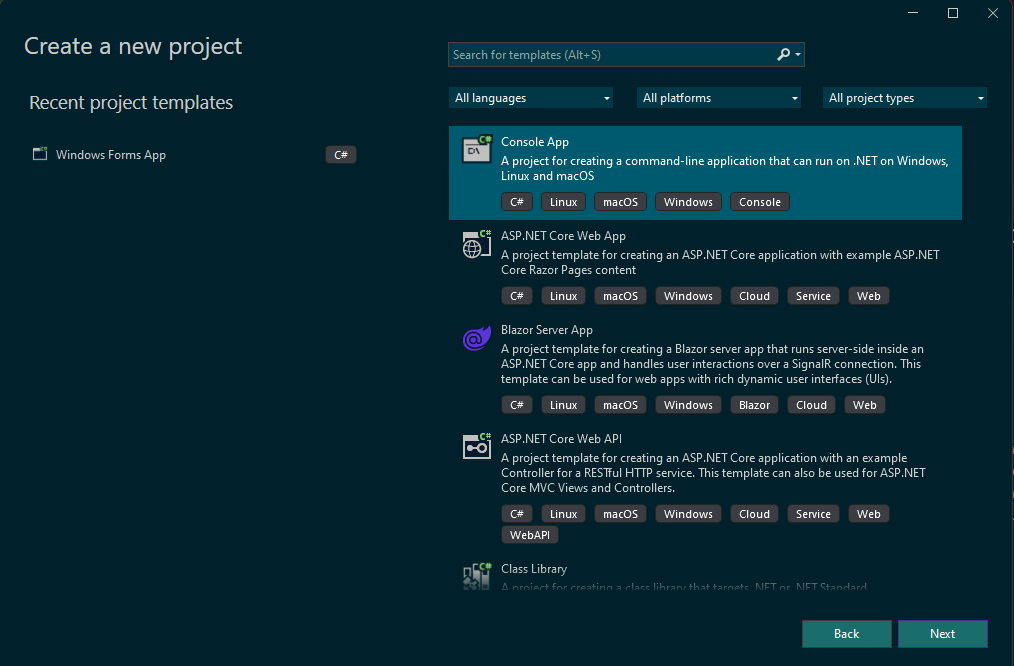The image size is (1014, 666).
Task: Click the Windows Forms App icon in recent templates
Action: [40, 154]
